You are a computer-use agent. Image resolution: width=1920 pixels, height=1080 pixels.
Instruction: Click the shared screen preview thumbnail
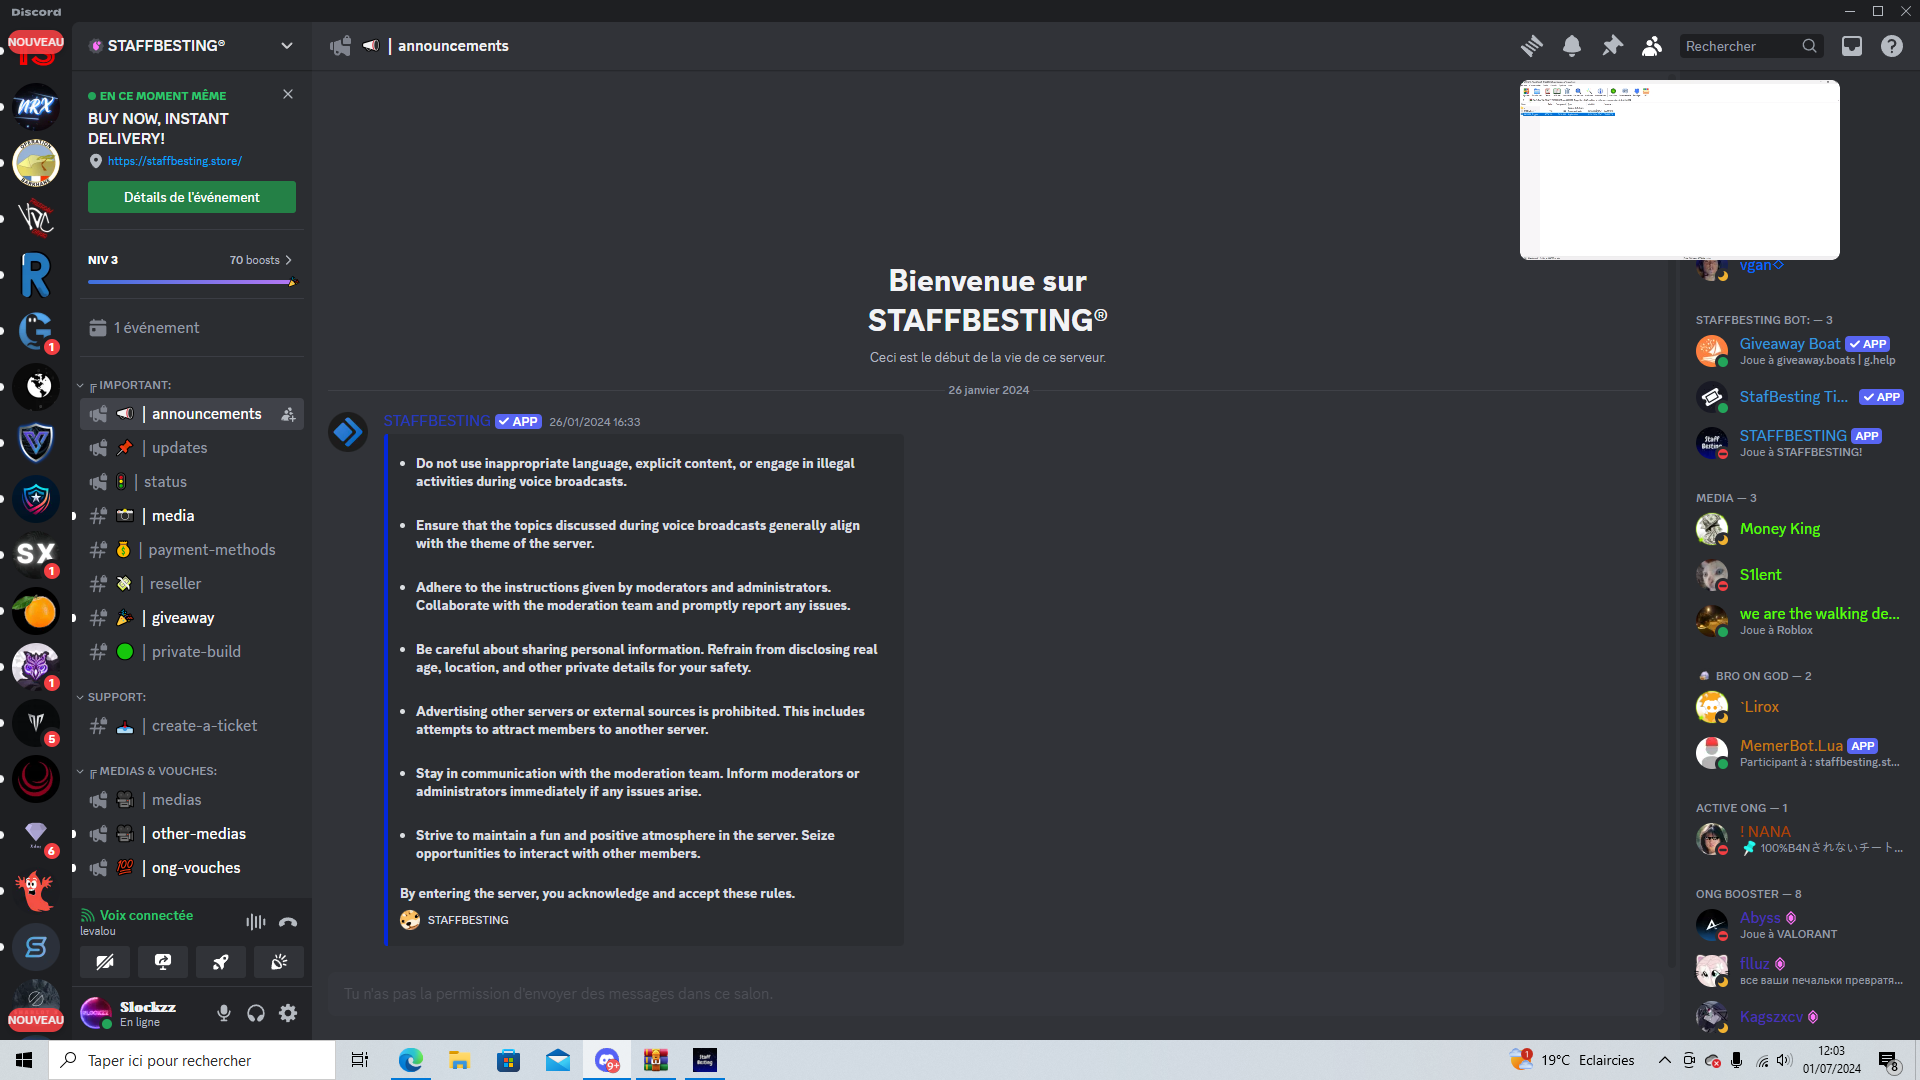coord(1680,170)
